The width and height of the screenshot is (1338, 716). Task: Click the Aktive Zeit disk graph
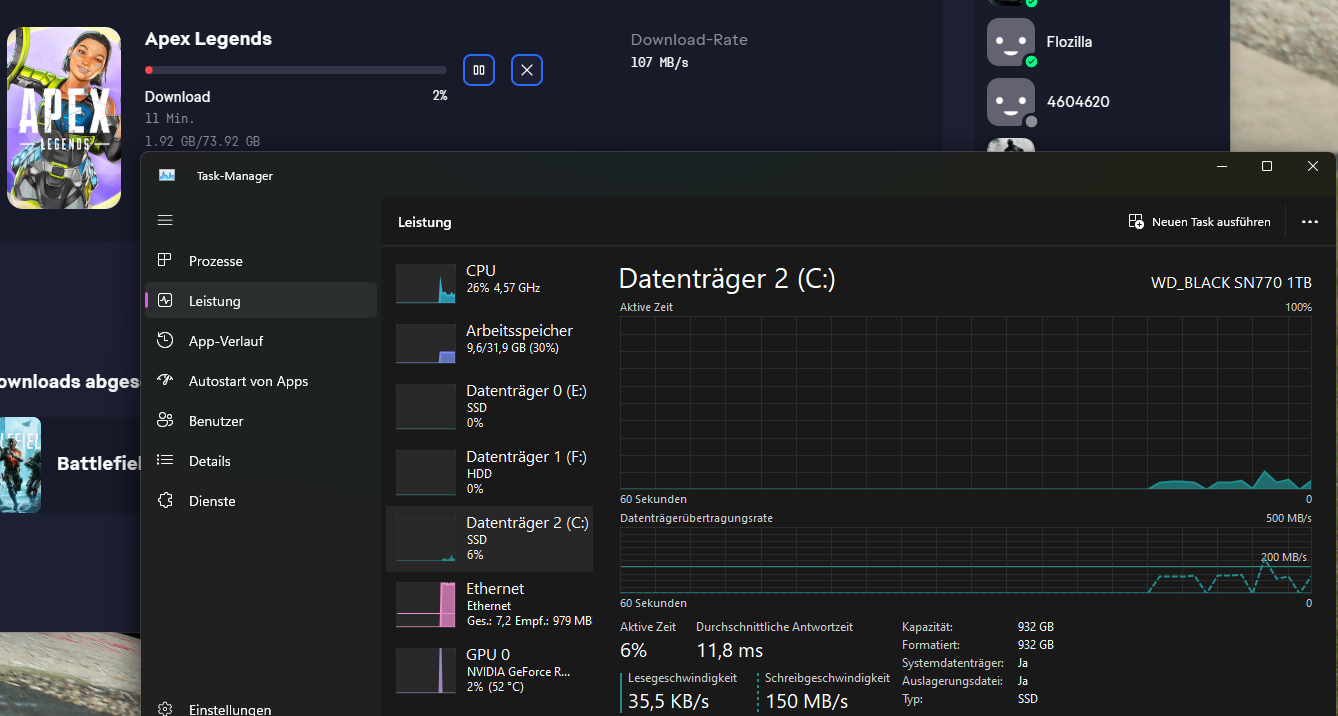(x=966, y=403)
